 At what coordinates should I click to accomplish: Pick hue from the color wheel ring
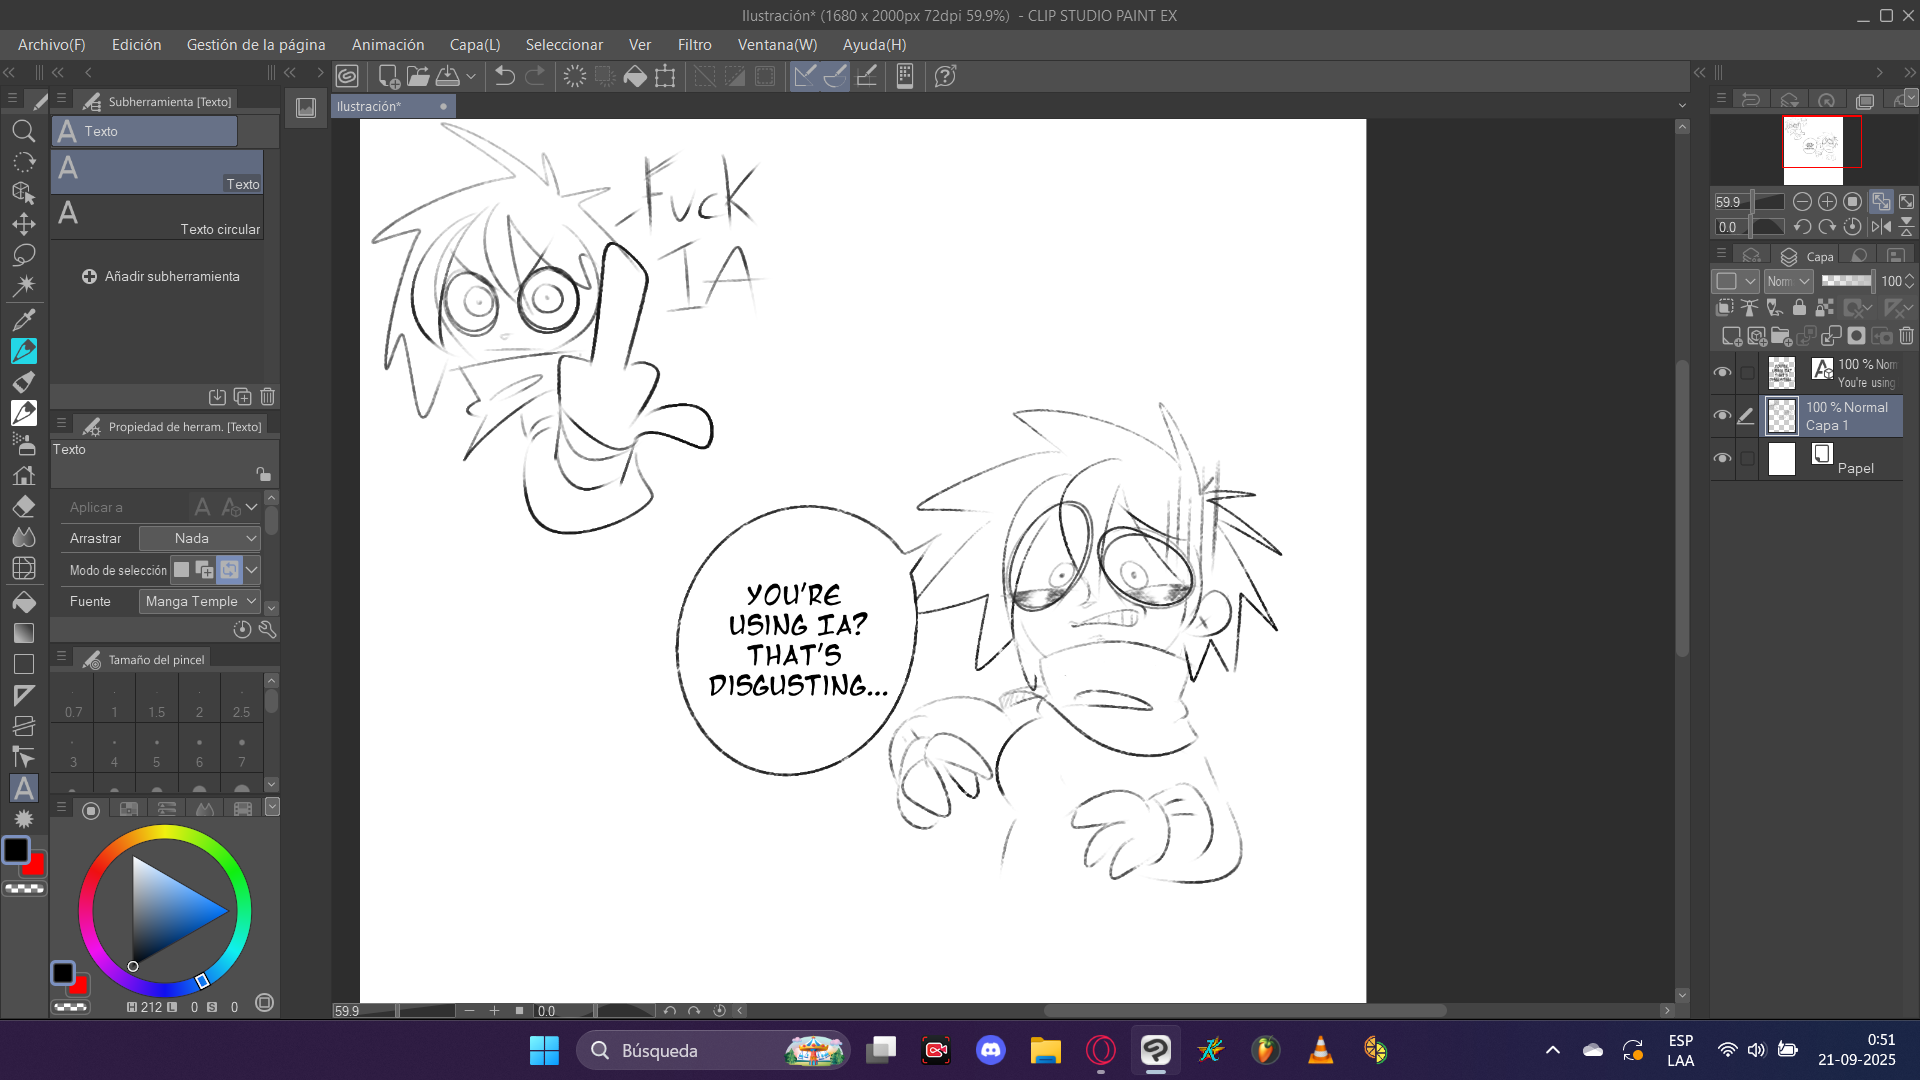pyautogui.click(x=165, y=831)
